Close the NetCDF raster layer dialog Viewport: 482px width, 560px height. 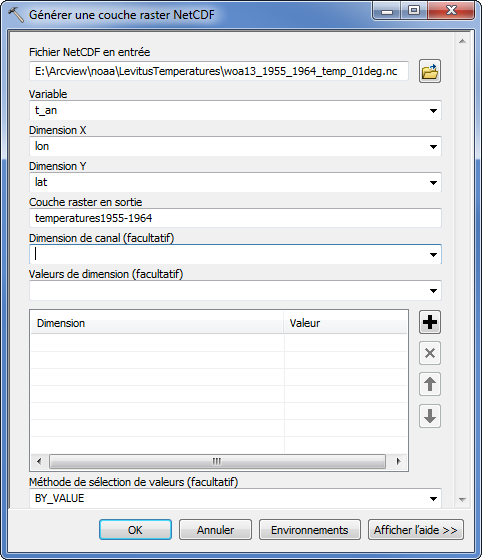pyautogui.click(x=451, y=11)
